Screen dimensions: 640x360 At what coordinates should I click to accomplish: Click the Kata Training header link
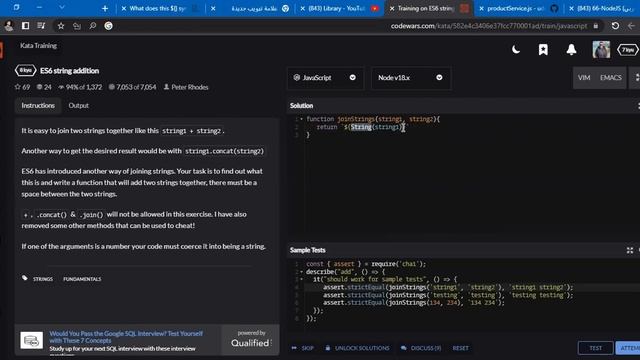coord(38,46)
